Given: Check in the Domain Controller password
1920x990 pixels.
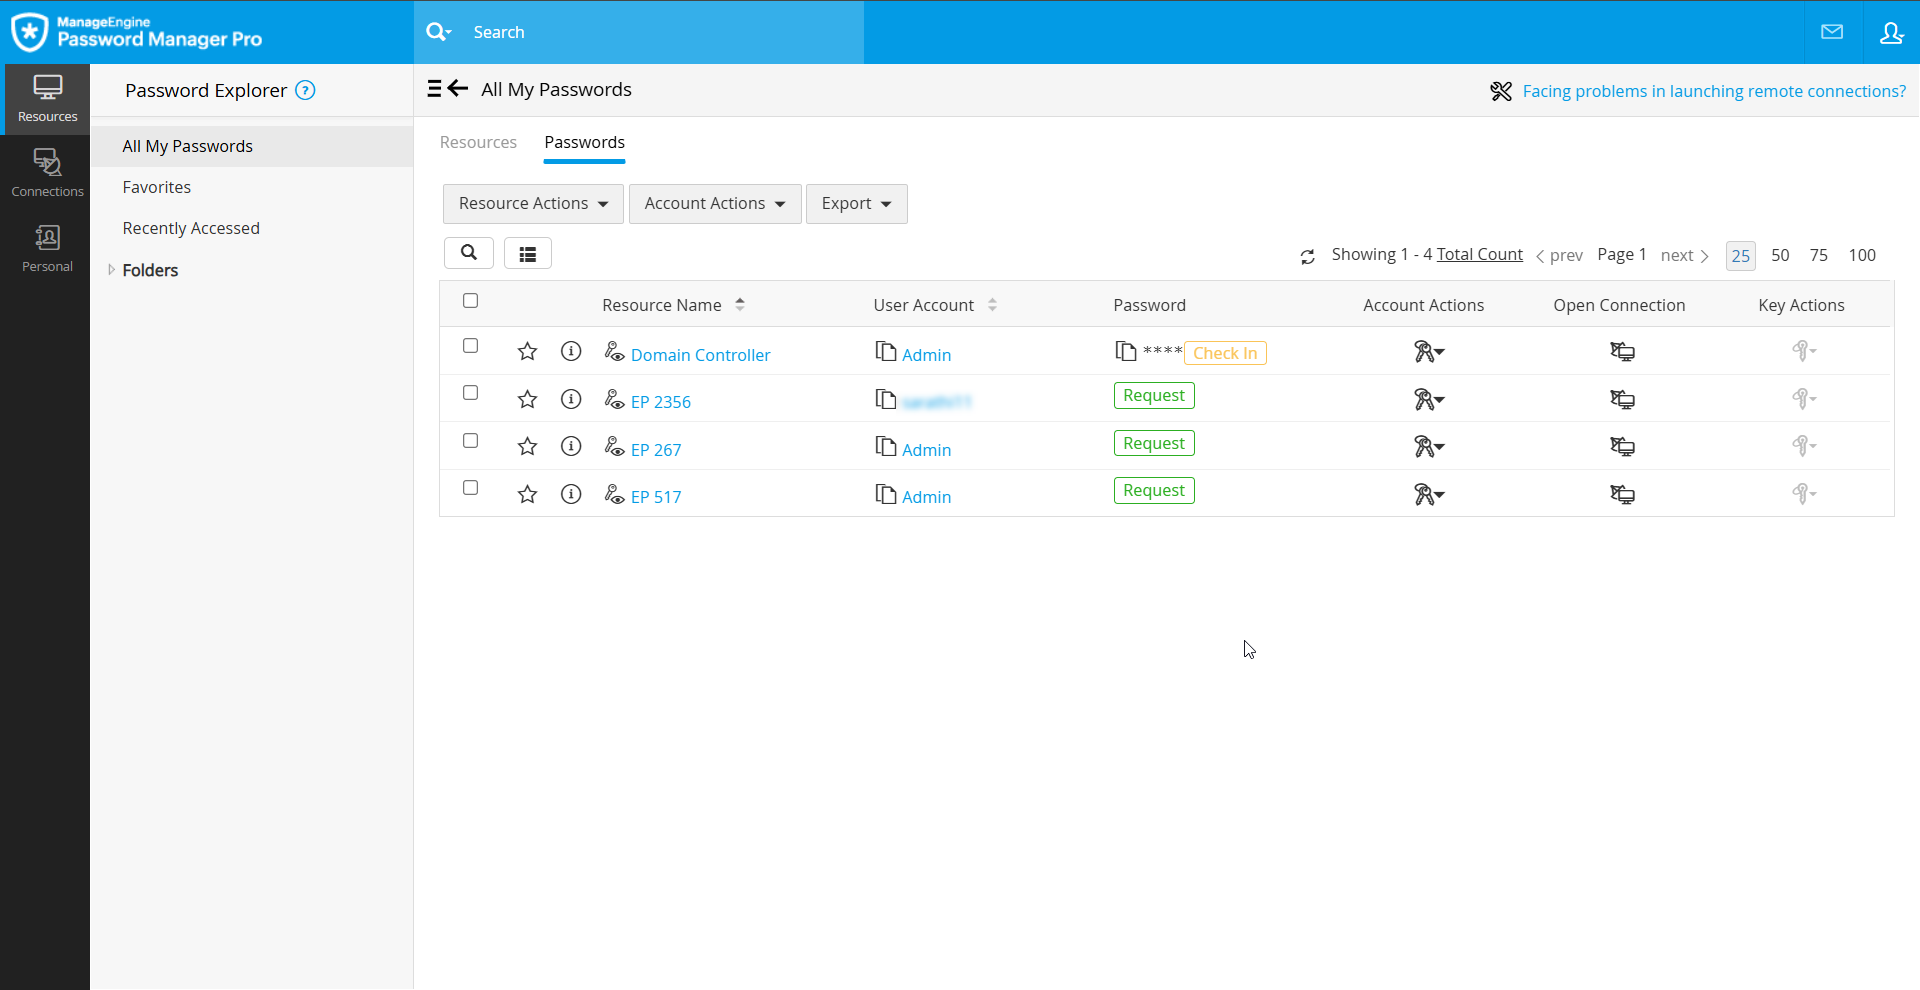Looking at the screenshot, I should [1225, 353].
